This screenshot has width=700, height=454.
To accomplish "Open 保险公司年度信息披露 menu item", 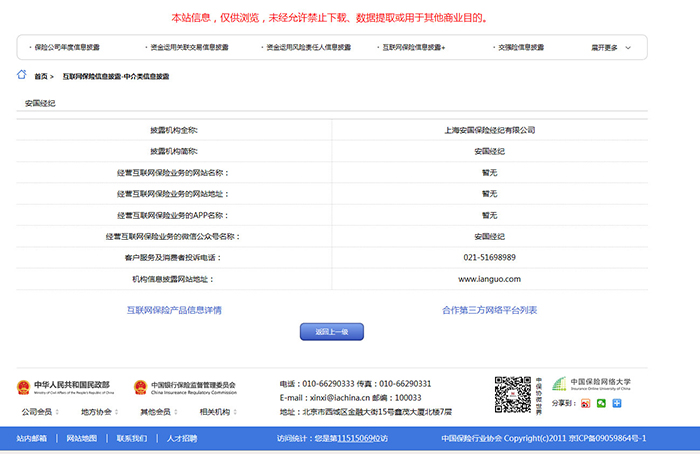I will pyautogui.click(x=67, y=47).
